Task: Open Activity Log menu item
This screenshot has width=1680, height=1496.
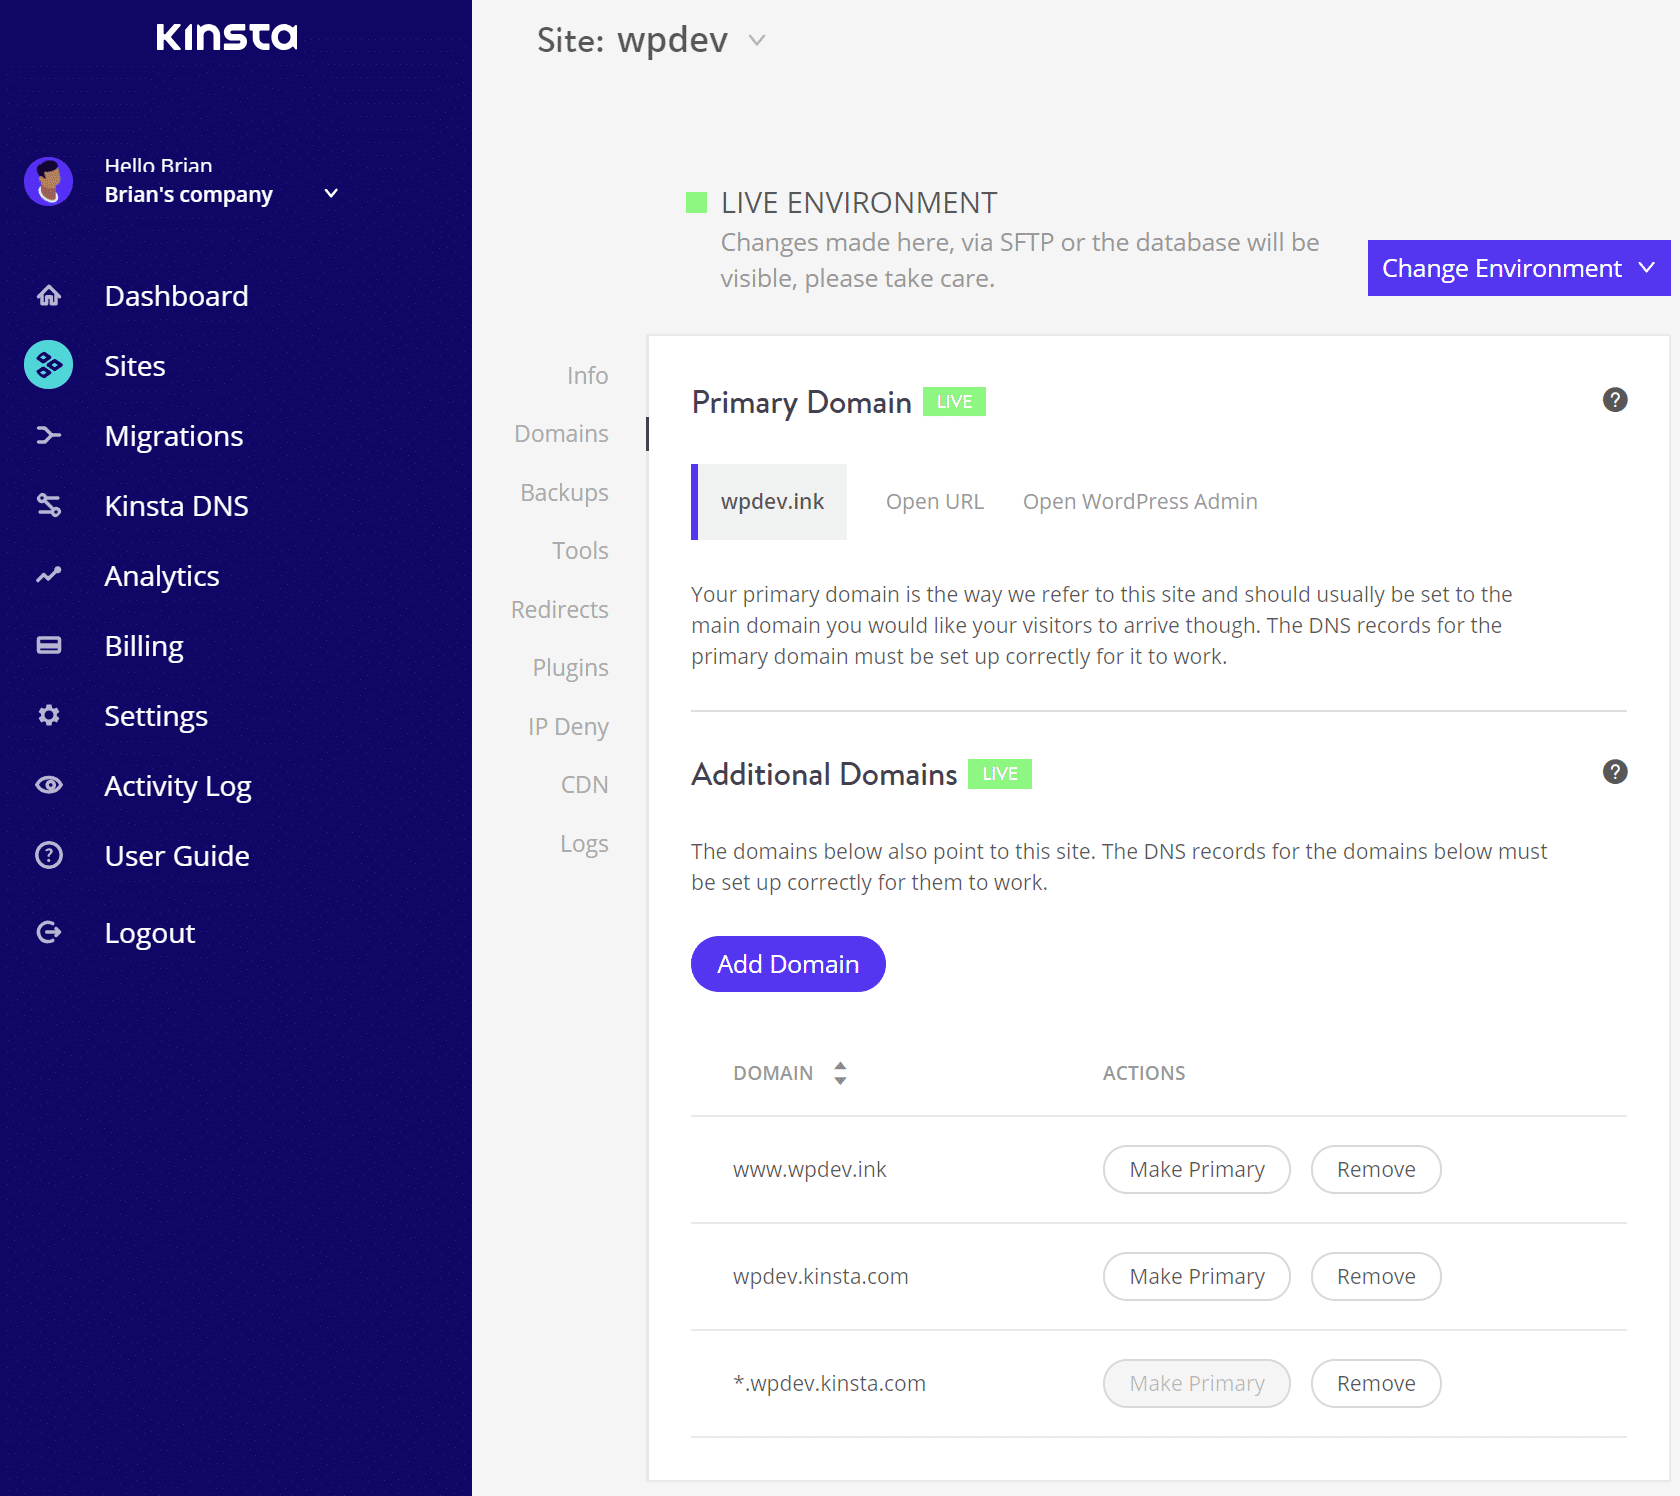Action: tap(178, 786)
